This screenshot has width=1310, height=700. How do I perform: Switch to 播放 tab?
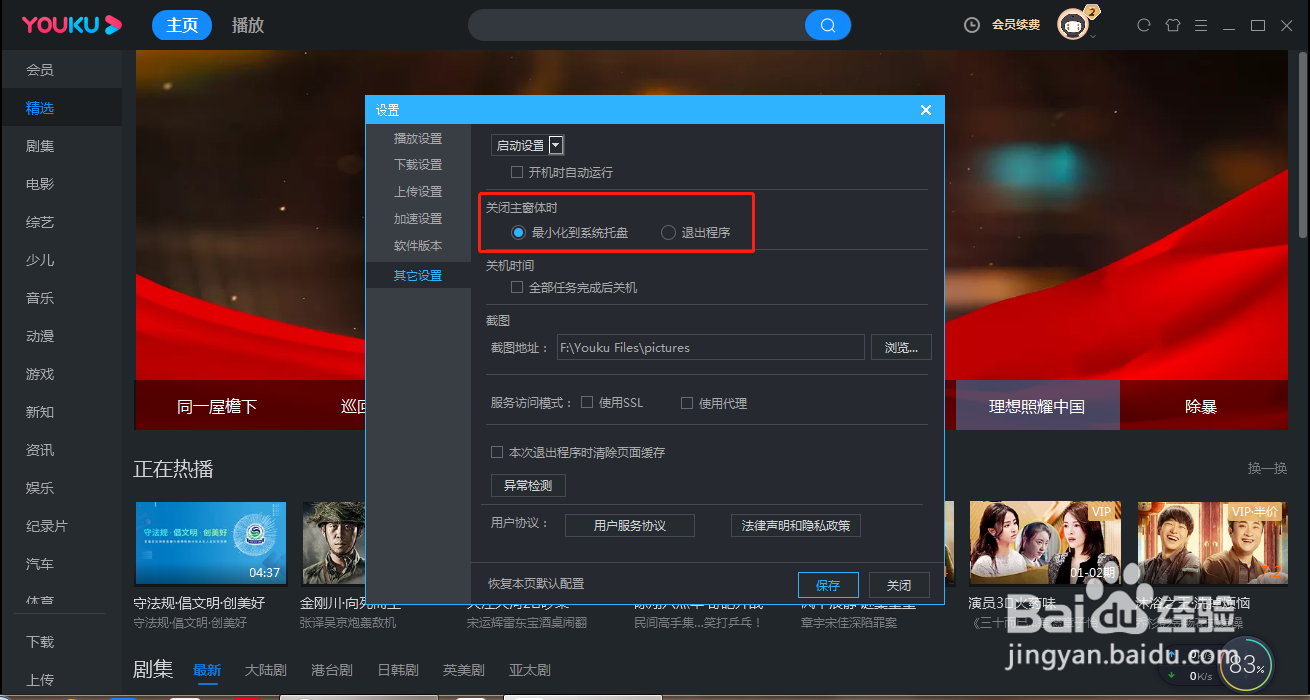coord(248,25)
